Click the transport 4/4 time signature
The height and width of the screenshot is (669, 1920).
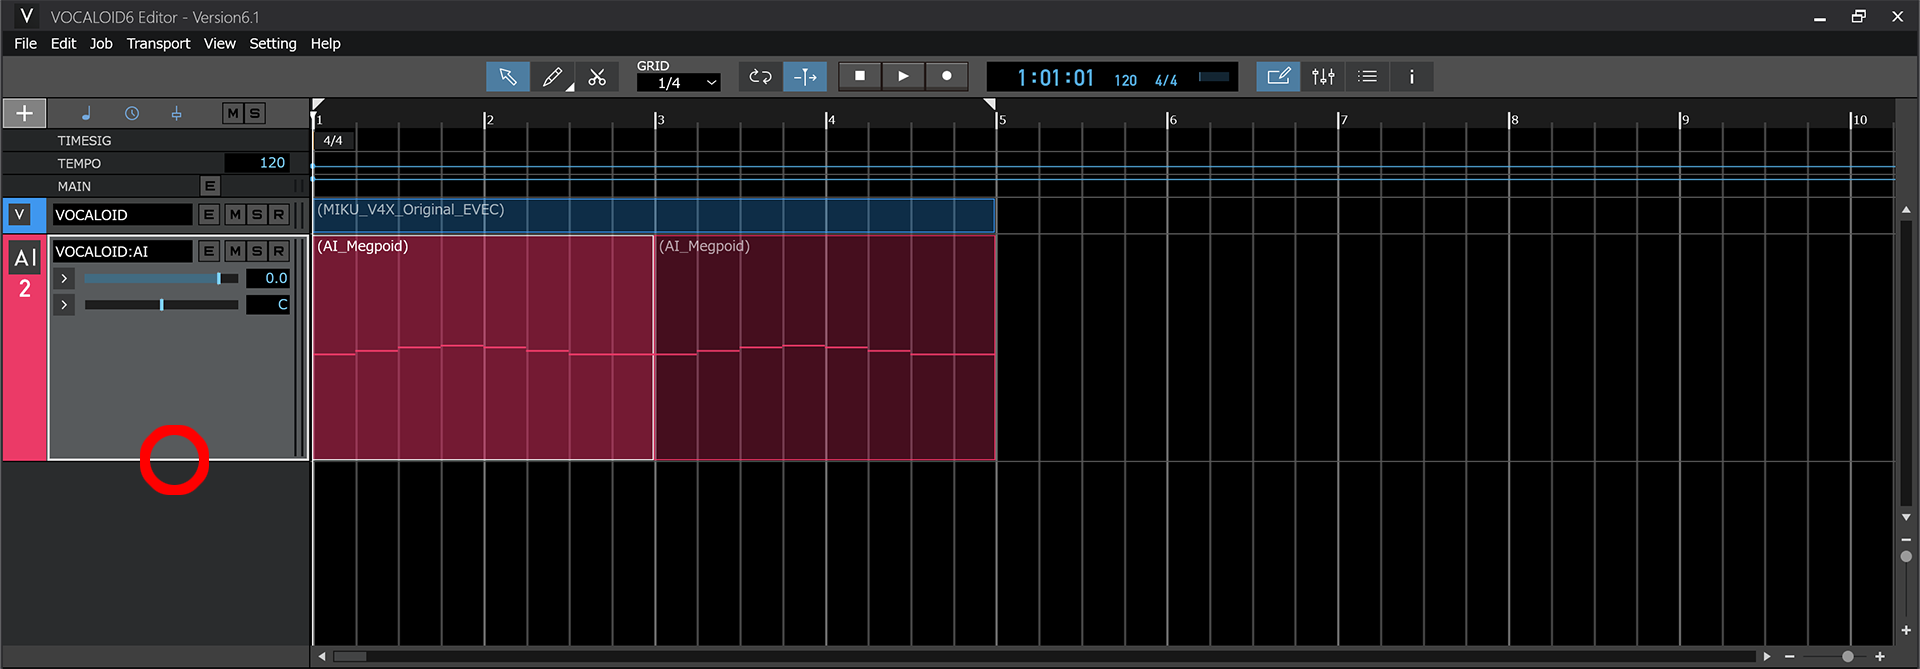[x=1166, y=80]
